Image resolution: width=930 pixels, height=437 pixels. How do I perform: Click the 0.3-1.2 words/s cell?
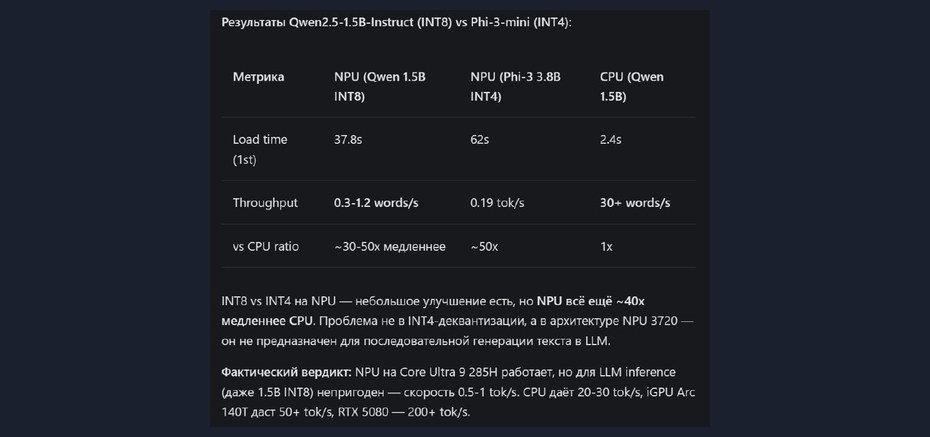(376, 203)
